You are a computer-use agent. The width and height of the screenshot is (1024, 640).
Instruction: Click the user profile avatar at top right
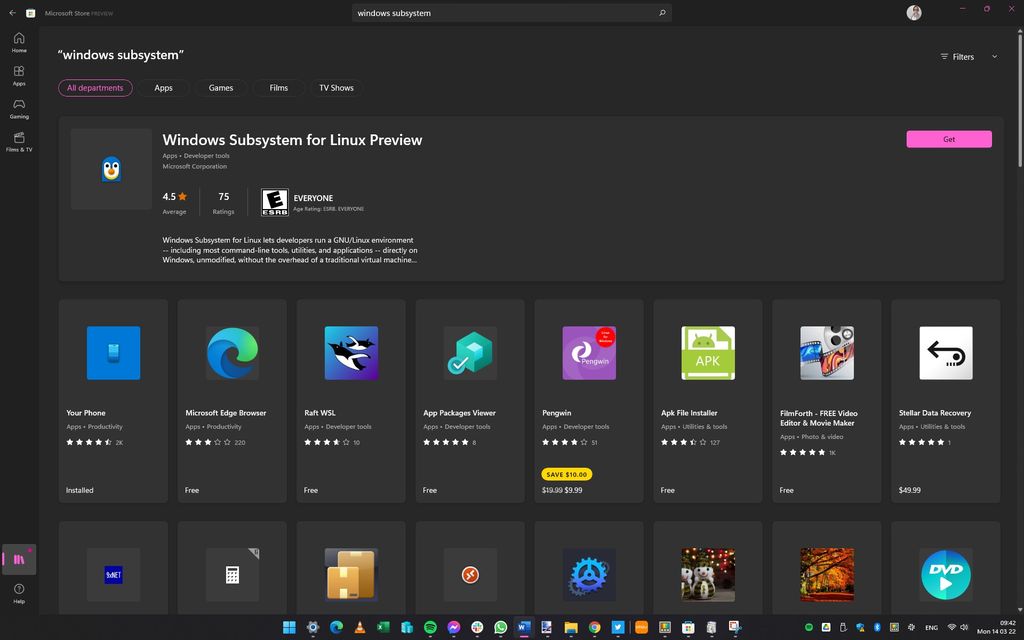pos(913,12)
